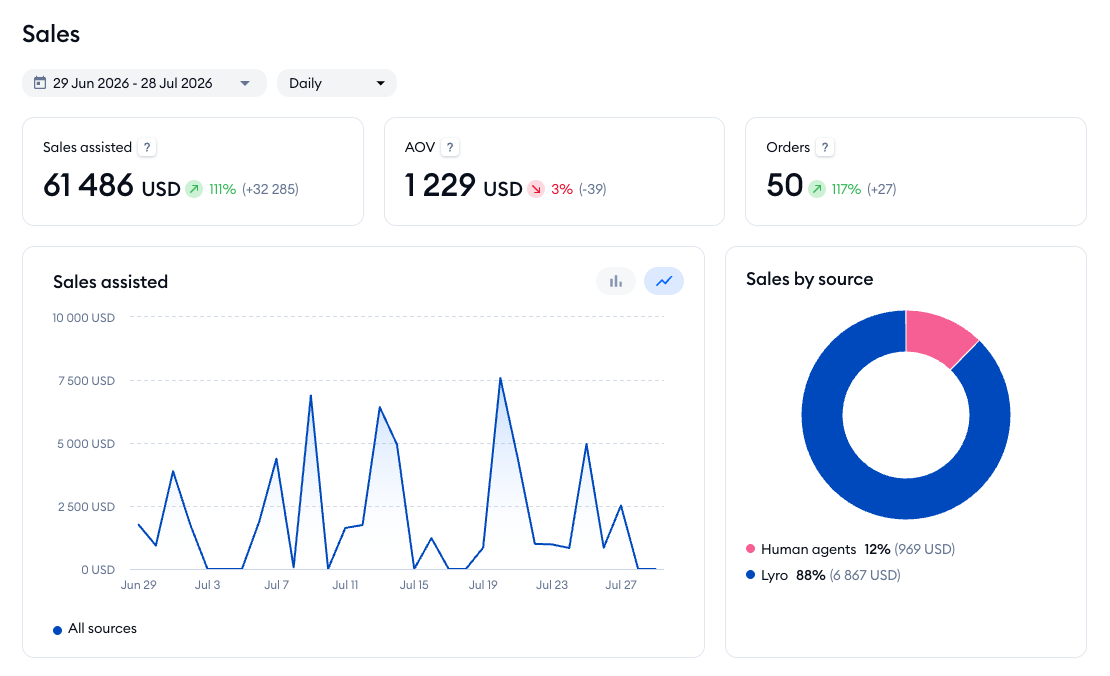
Task: Click the blue dot beside Lyro
Action: click(750, 575)
